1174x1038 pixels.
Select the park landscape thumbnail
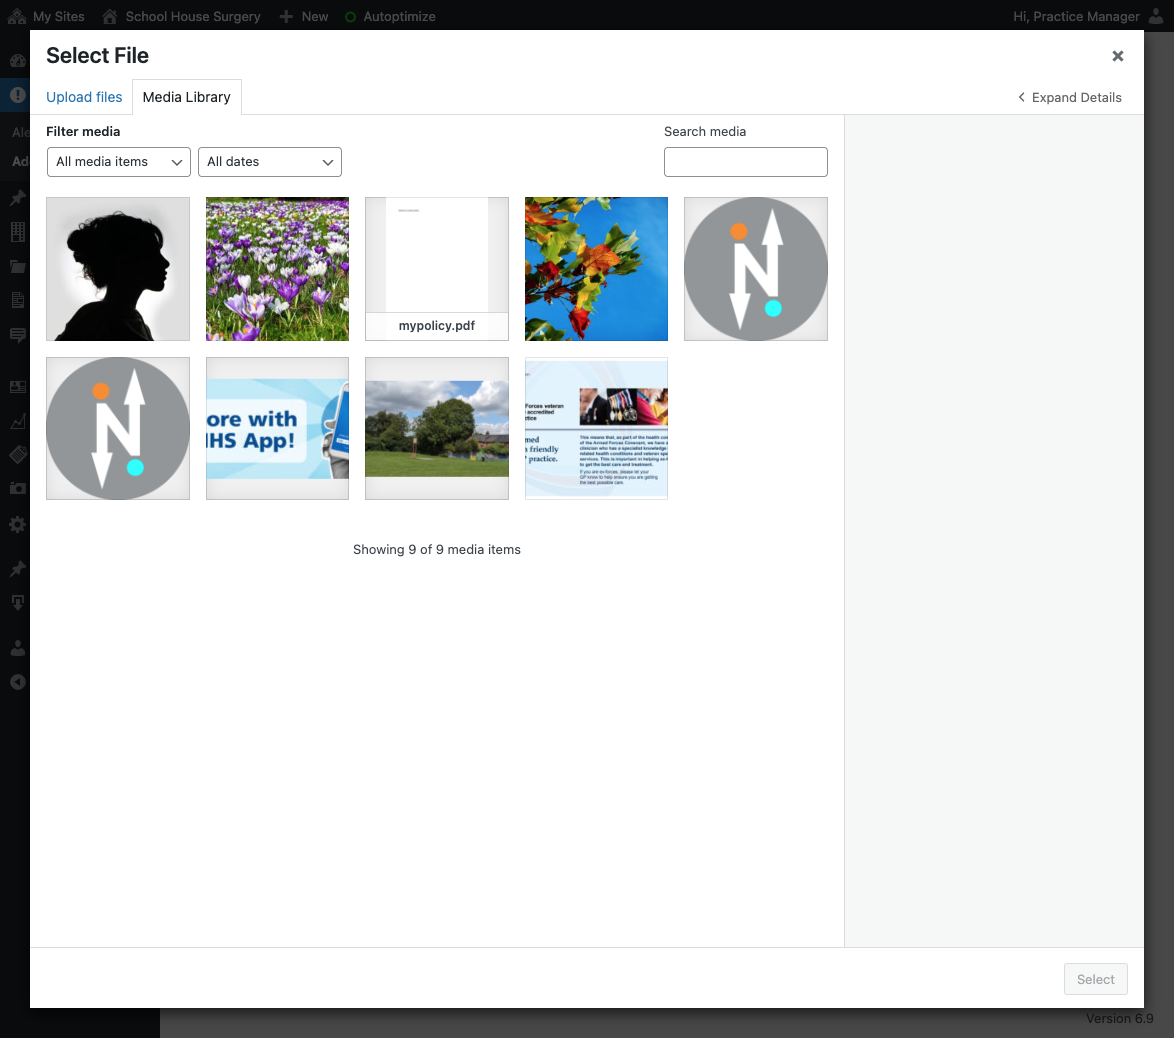[x=437, y=428]
